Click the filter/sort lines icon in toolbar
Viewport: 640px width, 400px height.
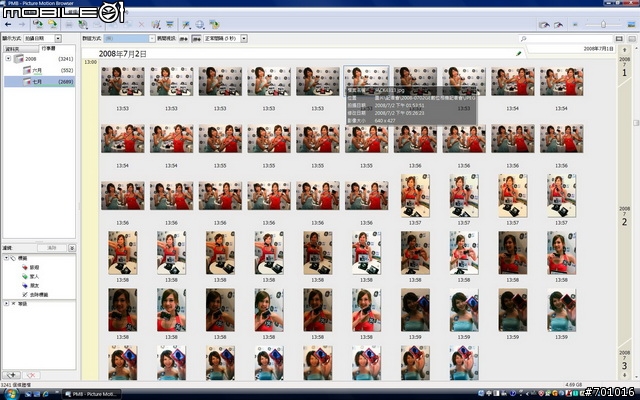tap(170, 25)
